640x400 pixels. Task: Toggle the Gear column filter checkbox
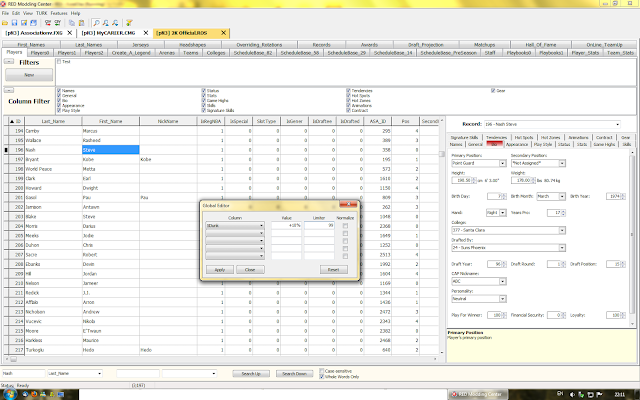click(x=493, y=91)
